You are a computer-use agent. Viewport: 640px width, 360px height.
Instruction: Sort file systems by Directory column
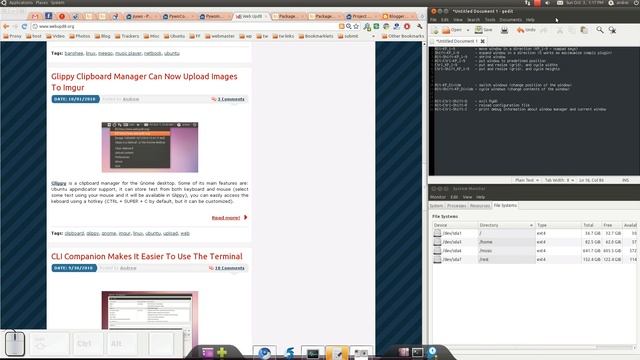(506, 225)
